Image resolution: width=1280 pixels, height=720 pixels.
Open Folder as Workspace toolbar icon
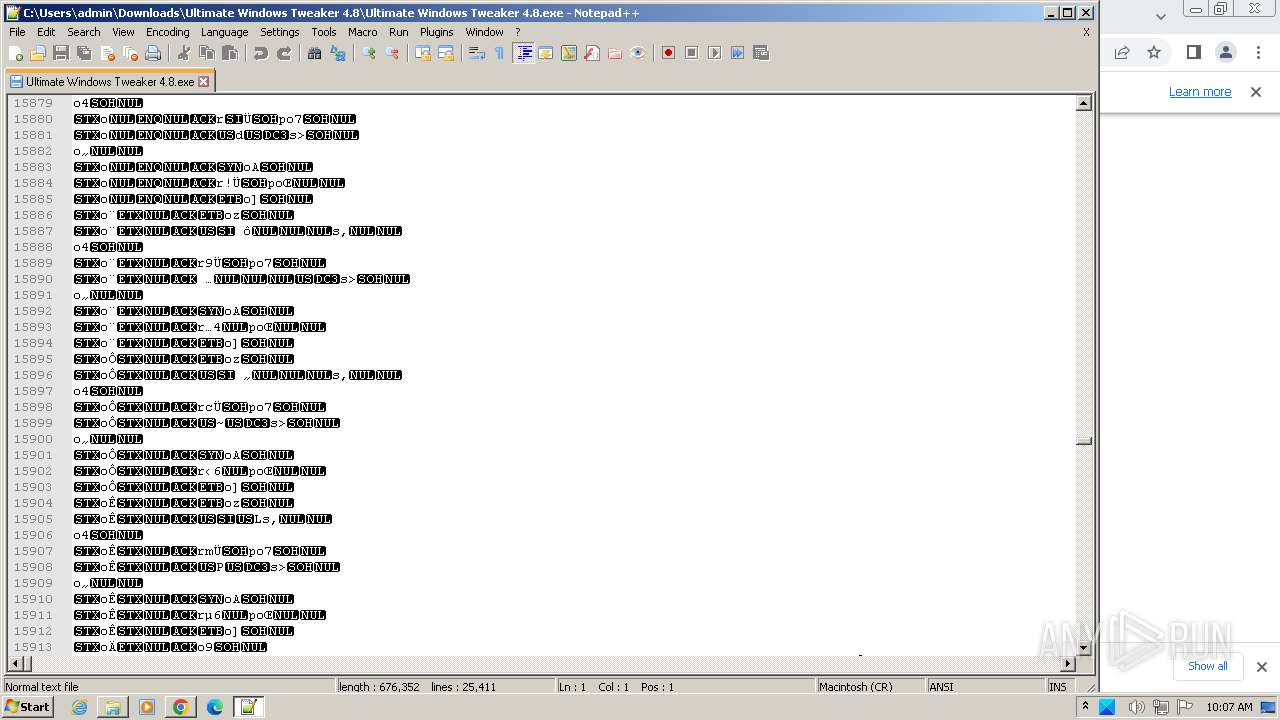coord(615,53)
